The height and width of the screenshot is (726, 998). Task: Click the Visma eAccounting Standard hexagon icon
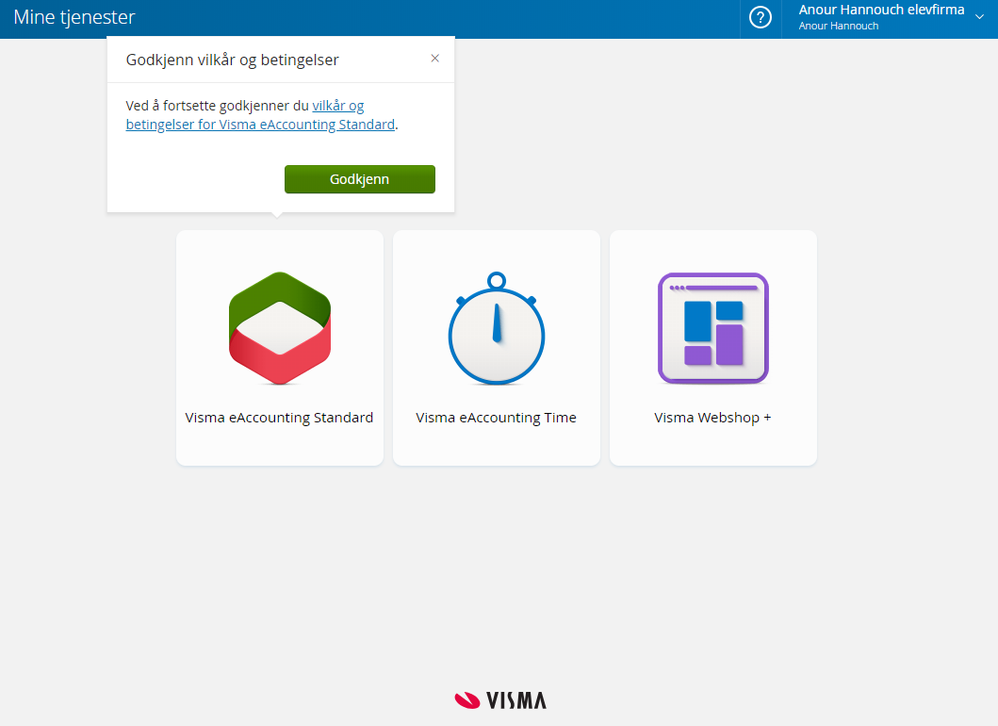tap(280, 328)
